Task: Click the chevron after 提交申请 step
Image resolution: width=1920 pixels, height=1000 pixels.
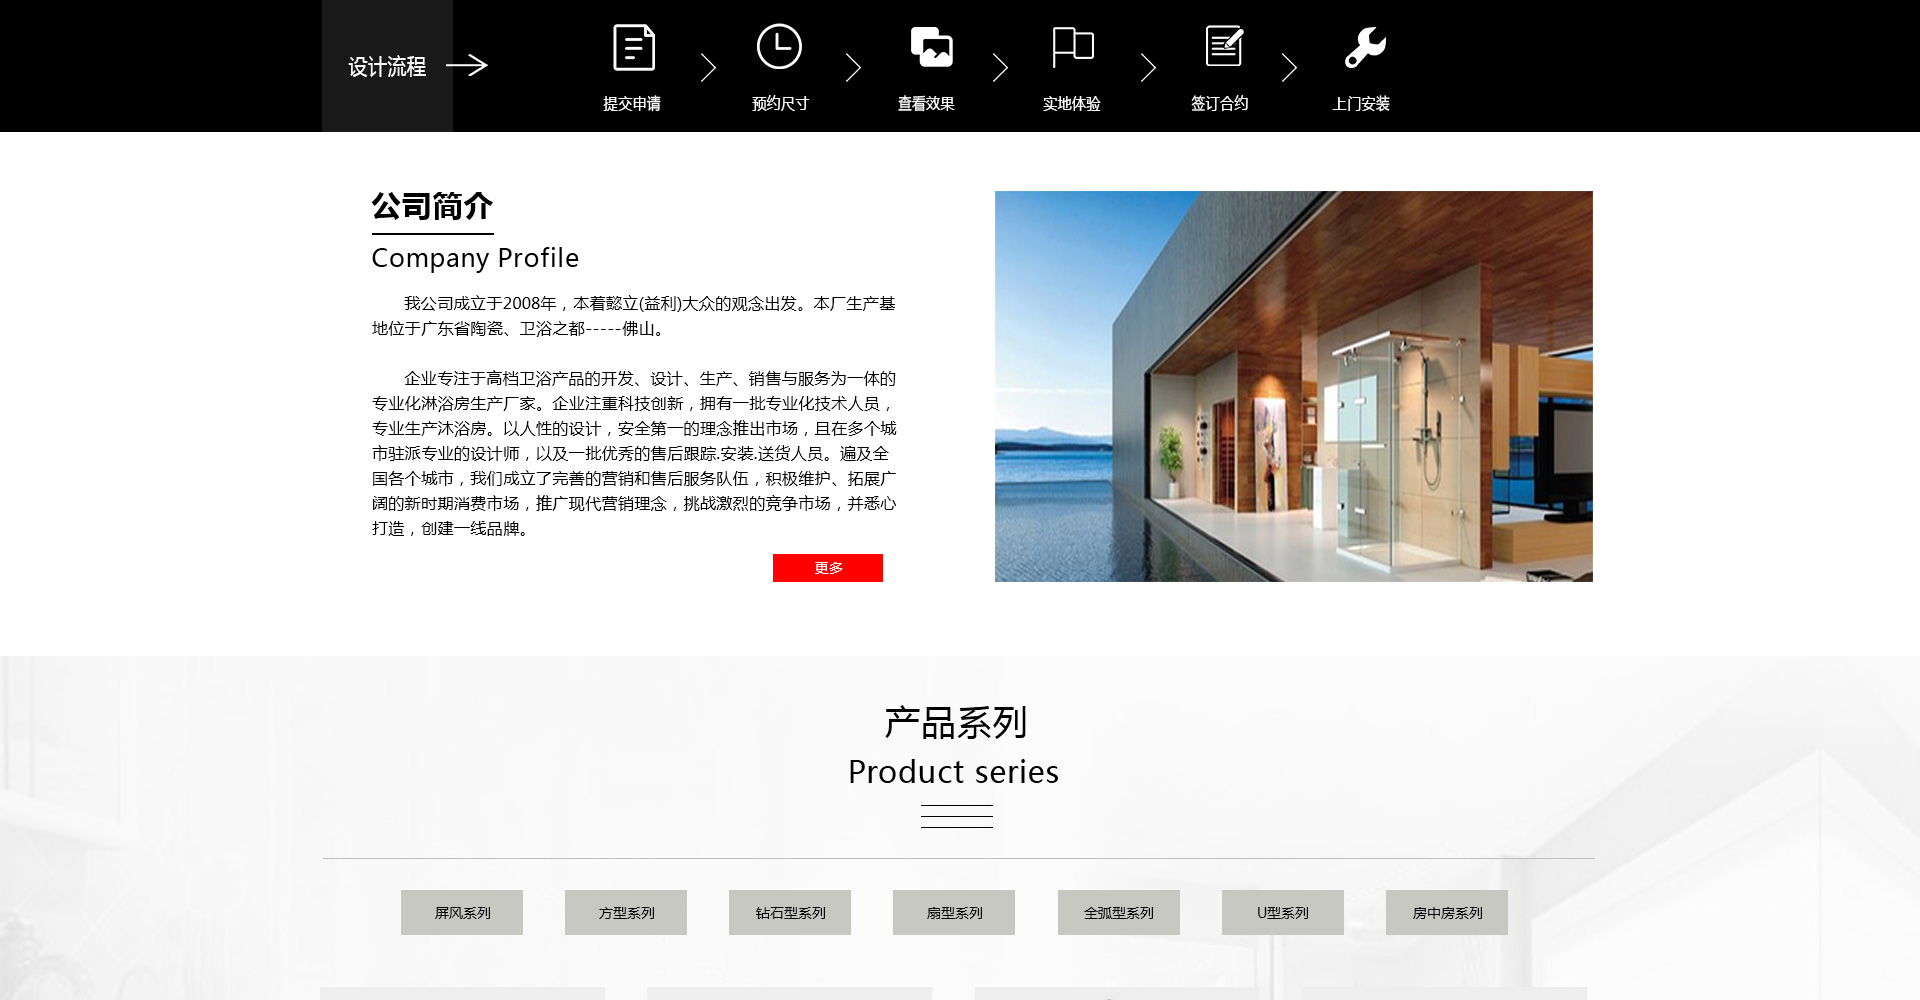Action: pos(708,68)
